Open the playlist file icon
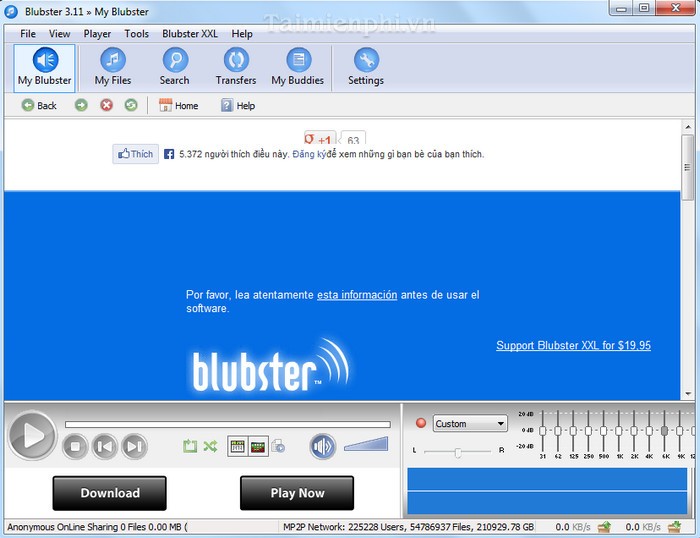 (x=278, y=446)
